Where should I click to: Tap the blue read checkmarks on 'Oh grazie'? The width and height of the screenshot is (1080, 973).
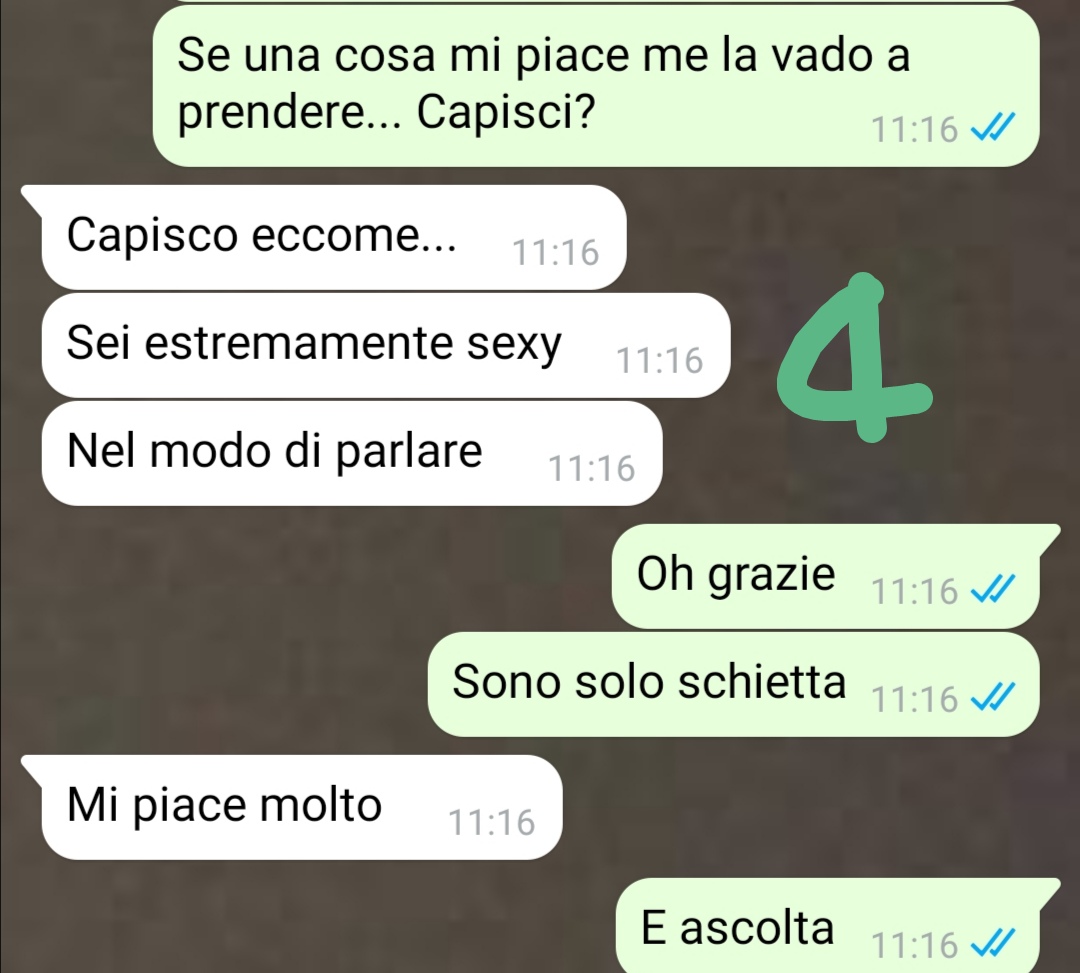pyautogui.click(x=993, y=589)
